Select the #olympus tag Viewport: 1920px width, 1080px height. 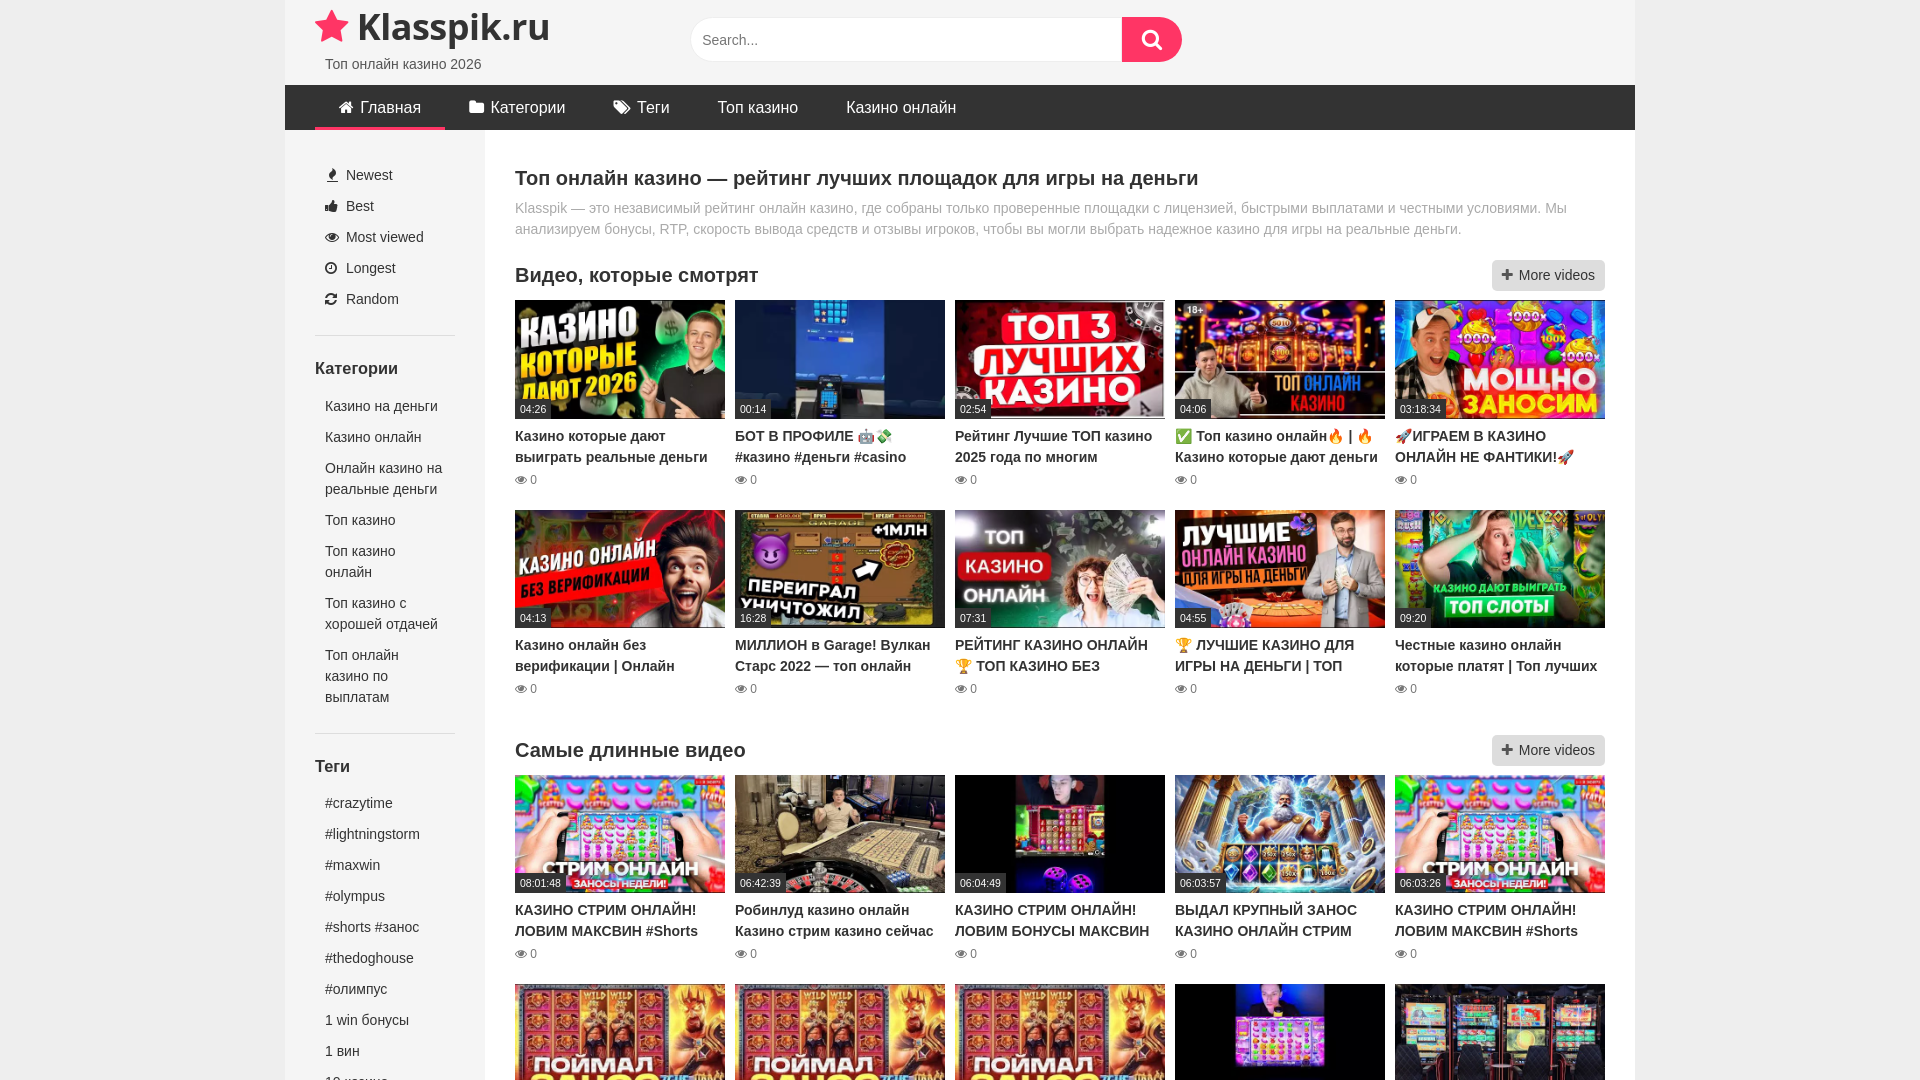[355, 896]
